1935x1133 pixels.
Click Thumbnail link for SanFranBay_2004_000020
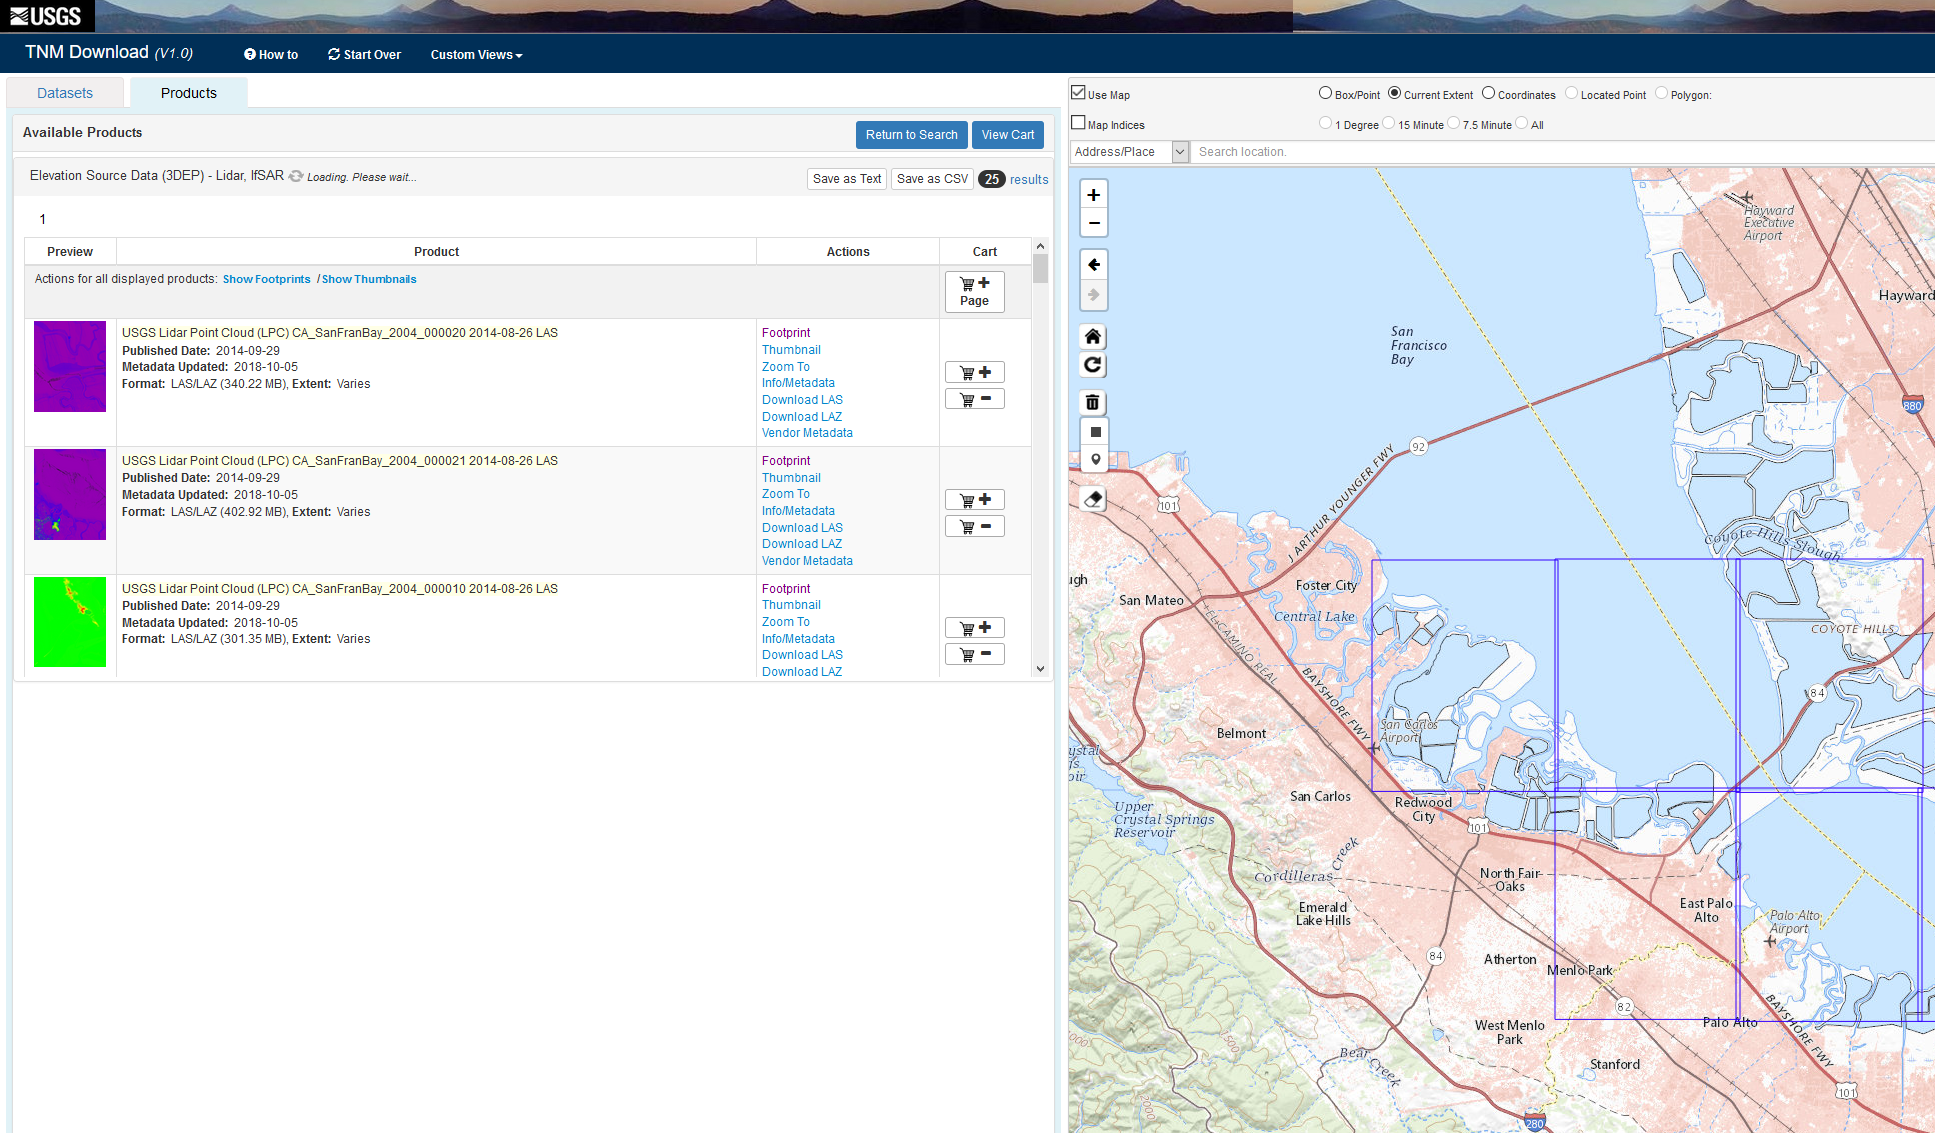point(791,350)
